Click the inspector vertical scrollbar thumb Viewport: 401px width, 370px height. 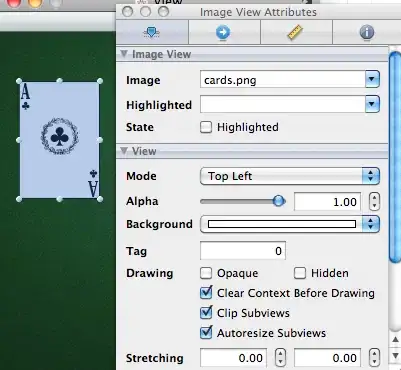[395, 157]
